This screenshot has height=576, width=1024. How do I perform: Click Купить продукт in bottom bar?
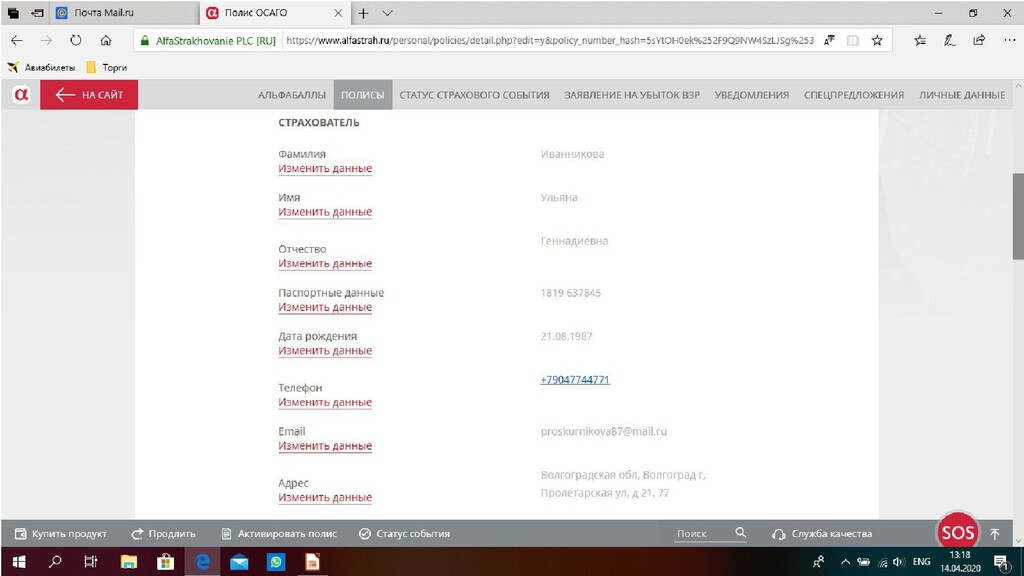coord(61,534)
